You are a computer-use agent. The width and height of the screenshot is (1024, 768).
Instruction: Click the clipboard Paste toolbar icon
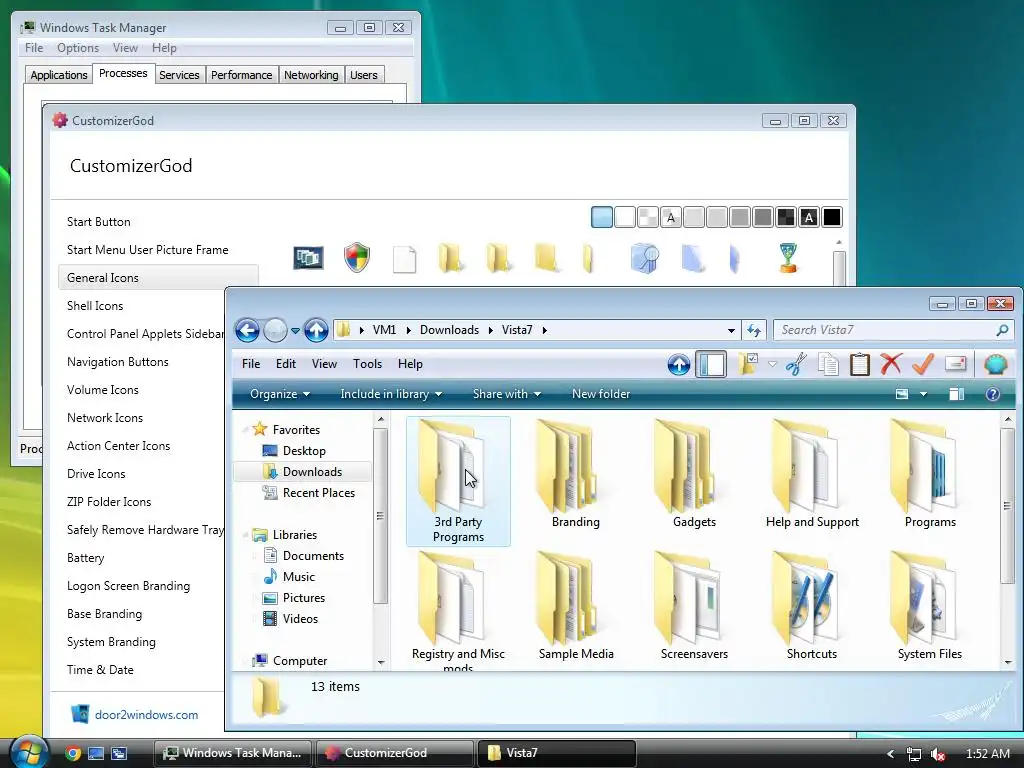[x=859, y=364]
